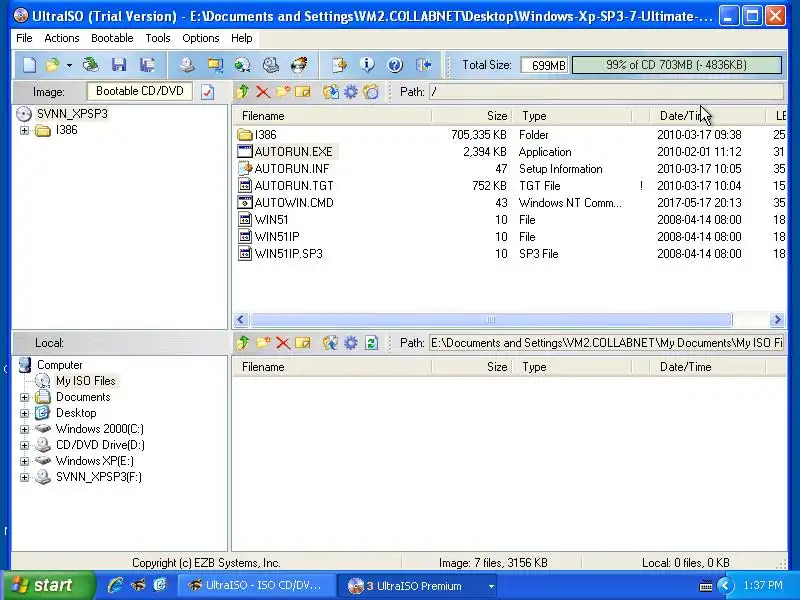The height and width of the screenshot is (600, 800).
Task: Create new folder in the Local pane toolbar
Action: (x=263, y=343)
